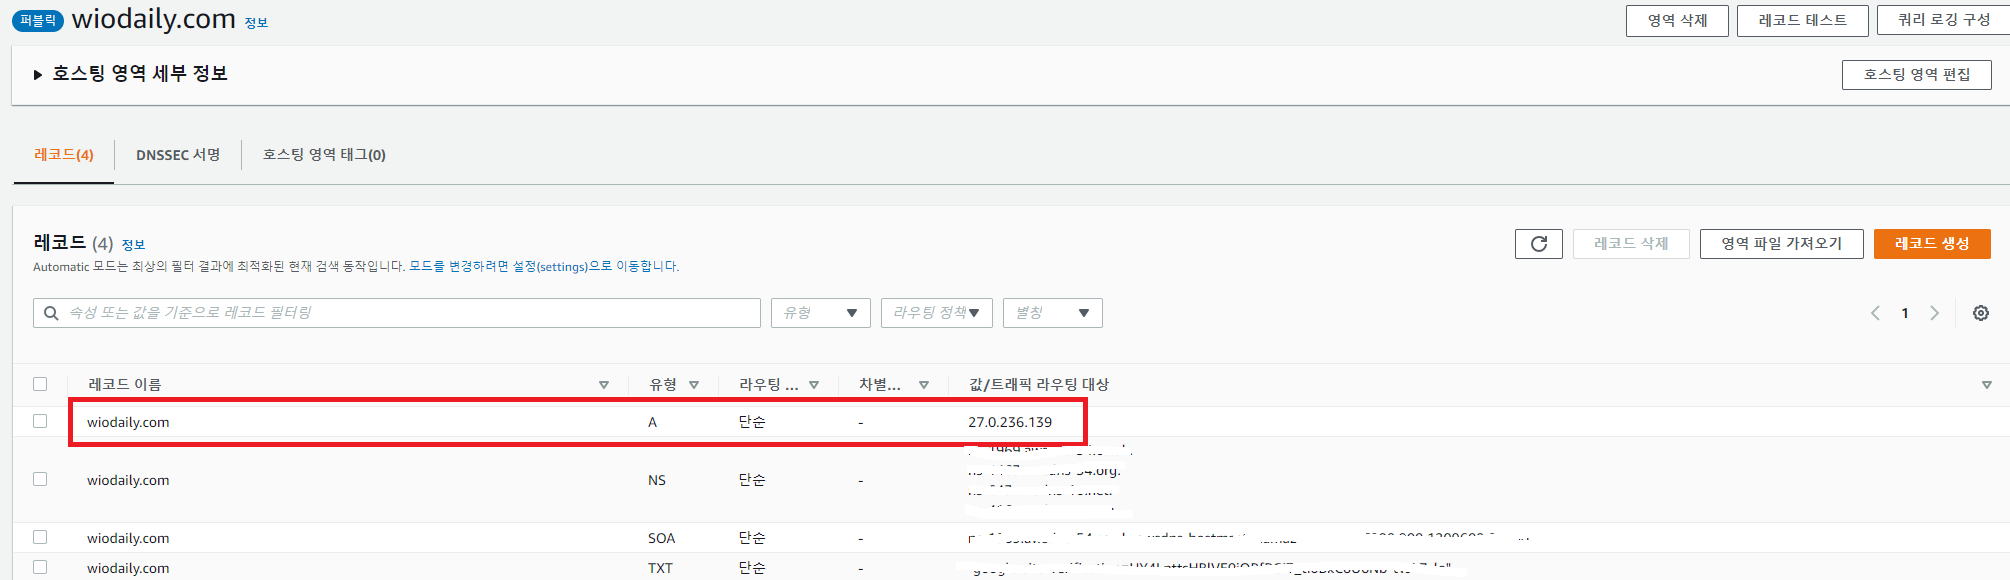Follow the settings link to change mode
The image size is (2010, 580).
tap(544, 267)
